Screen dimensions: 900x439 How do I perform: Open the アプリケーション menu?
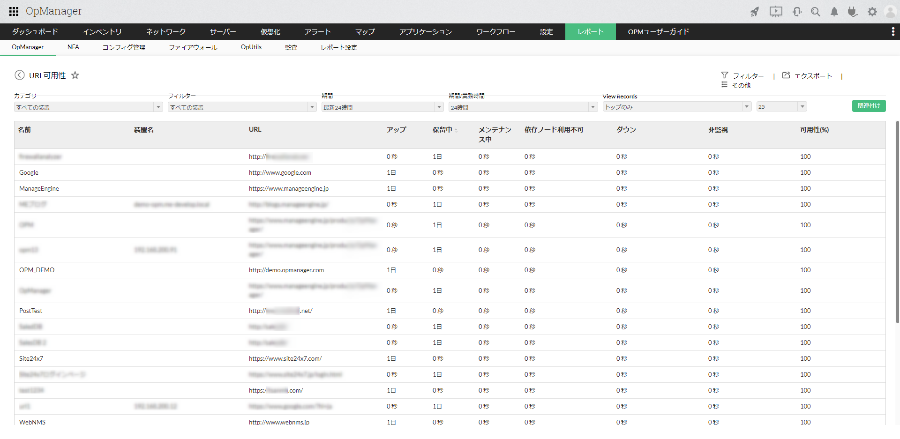click(x=425, y=32)
